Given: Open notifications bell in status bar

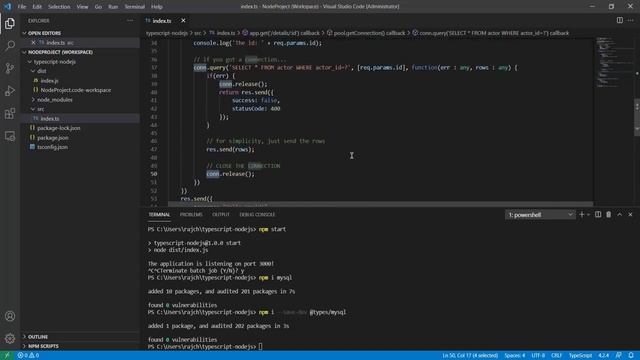Looking at the screenshot, I should click(x=631, y=356).
